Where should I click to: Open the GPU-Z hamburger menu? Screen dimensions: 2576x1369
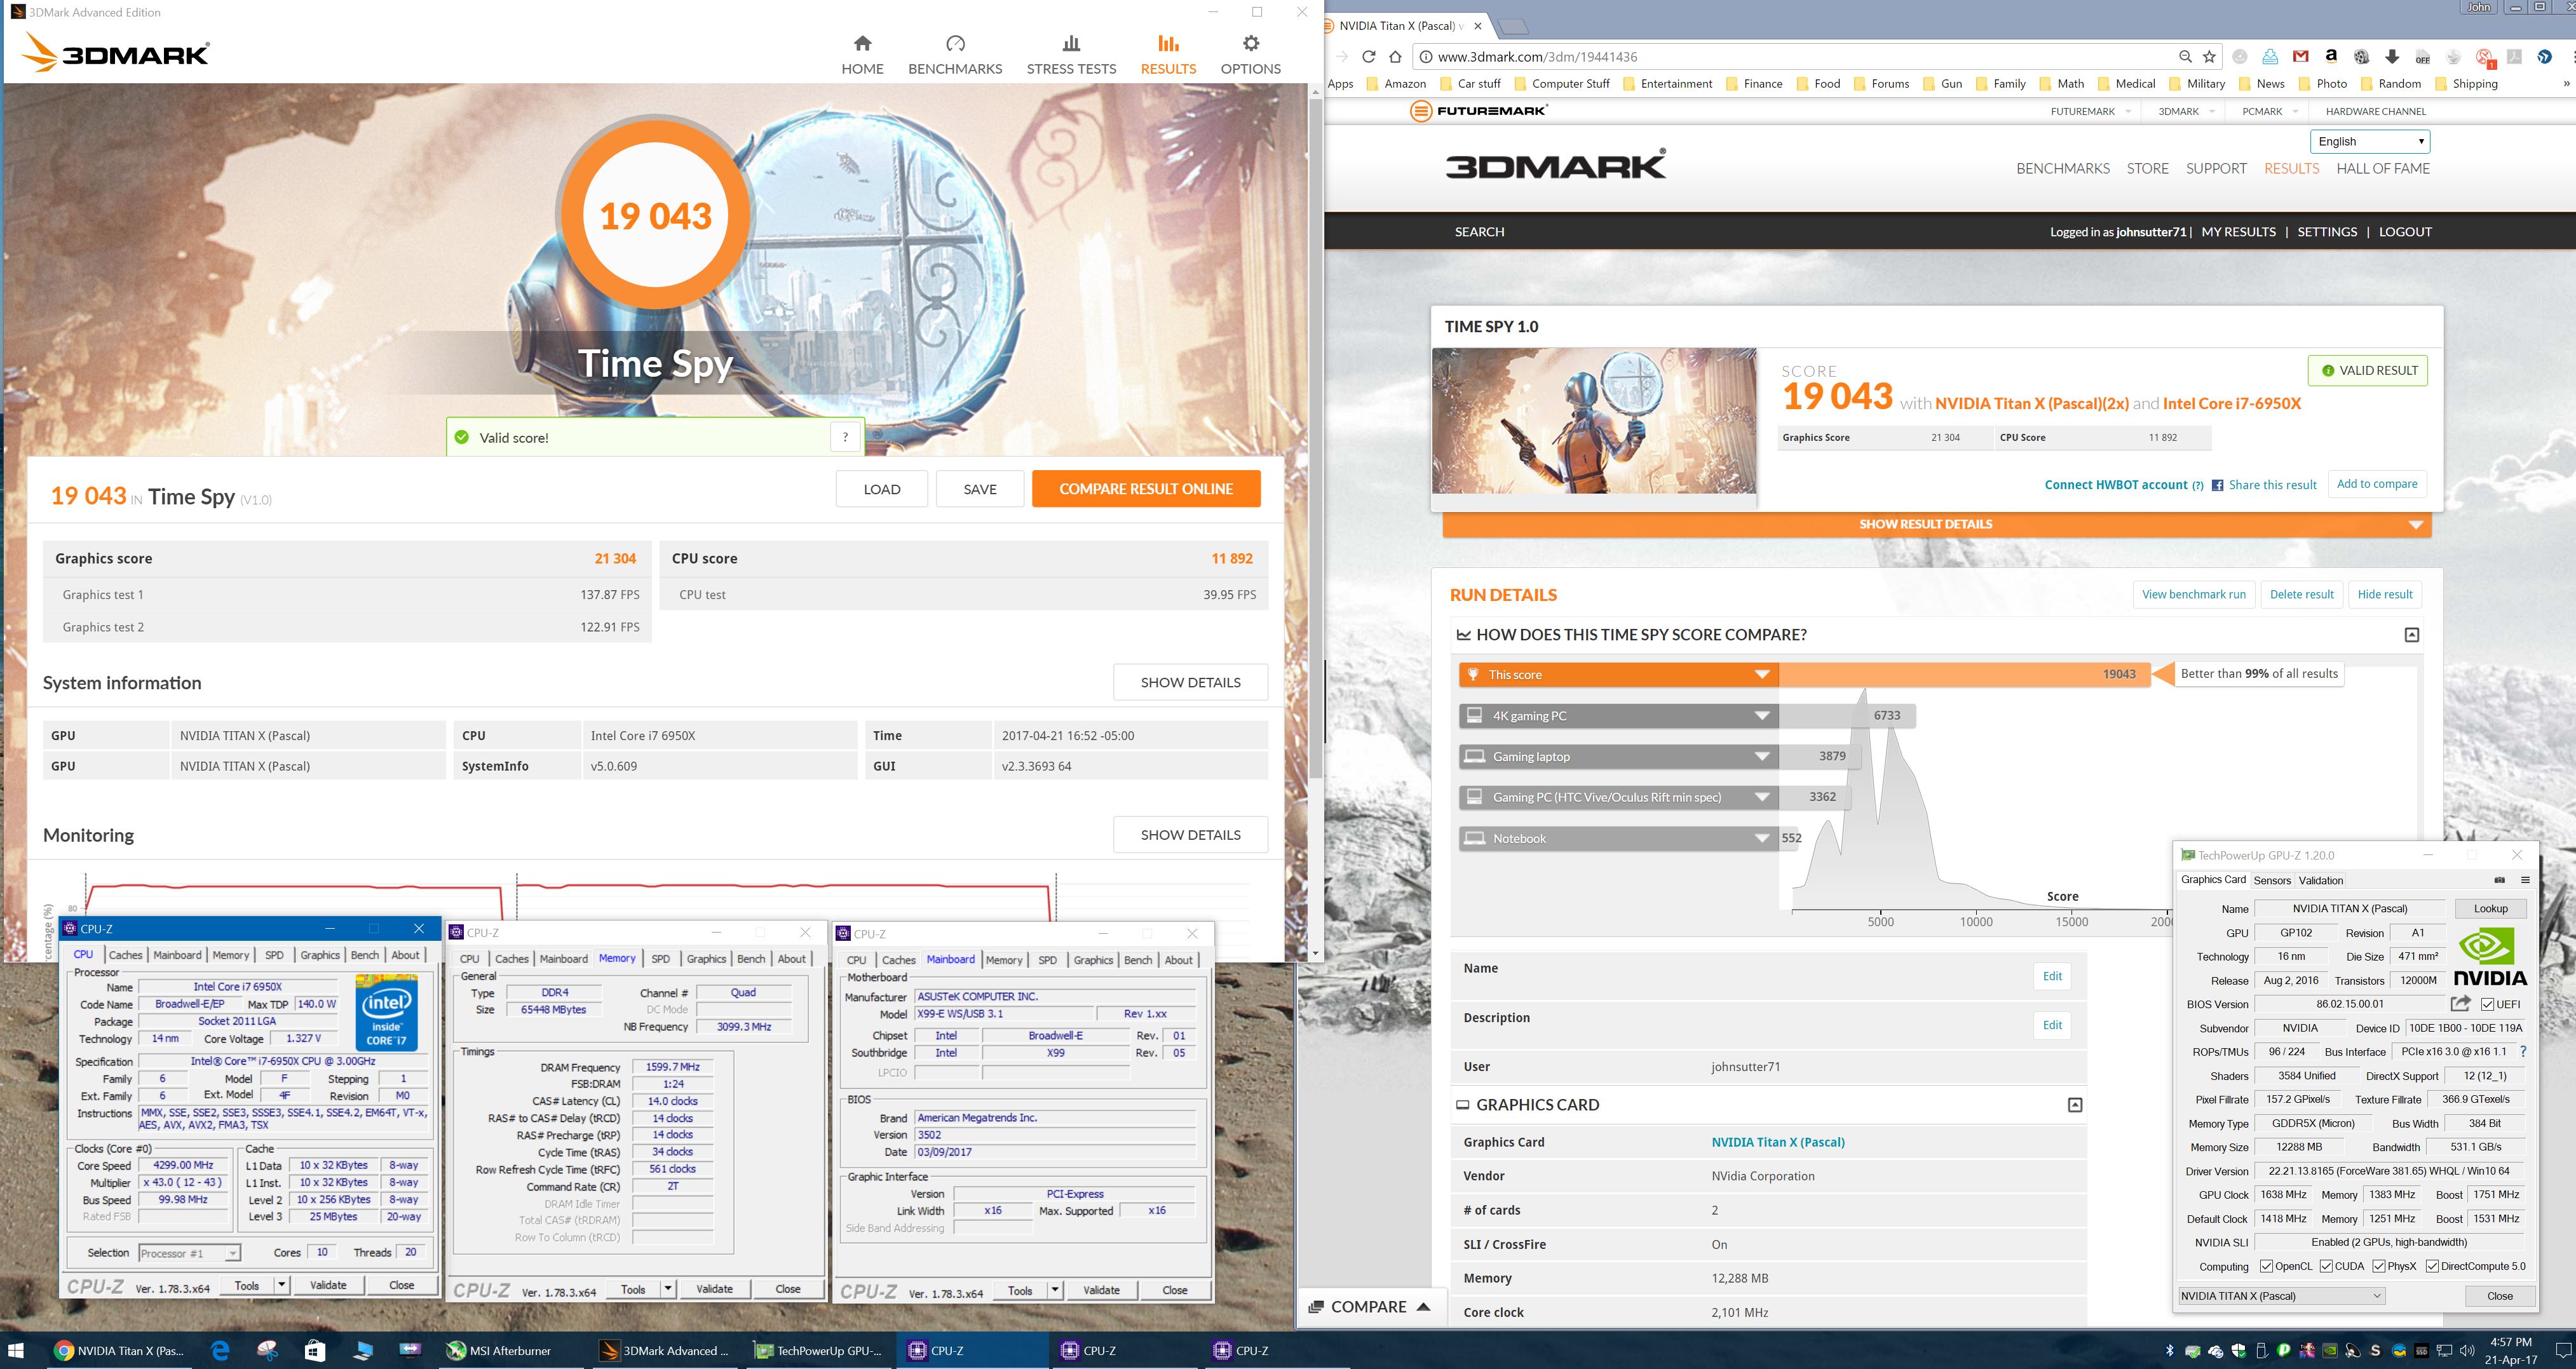point(2525,880)
